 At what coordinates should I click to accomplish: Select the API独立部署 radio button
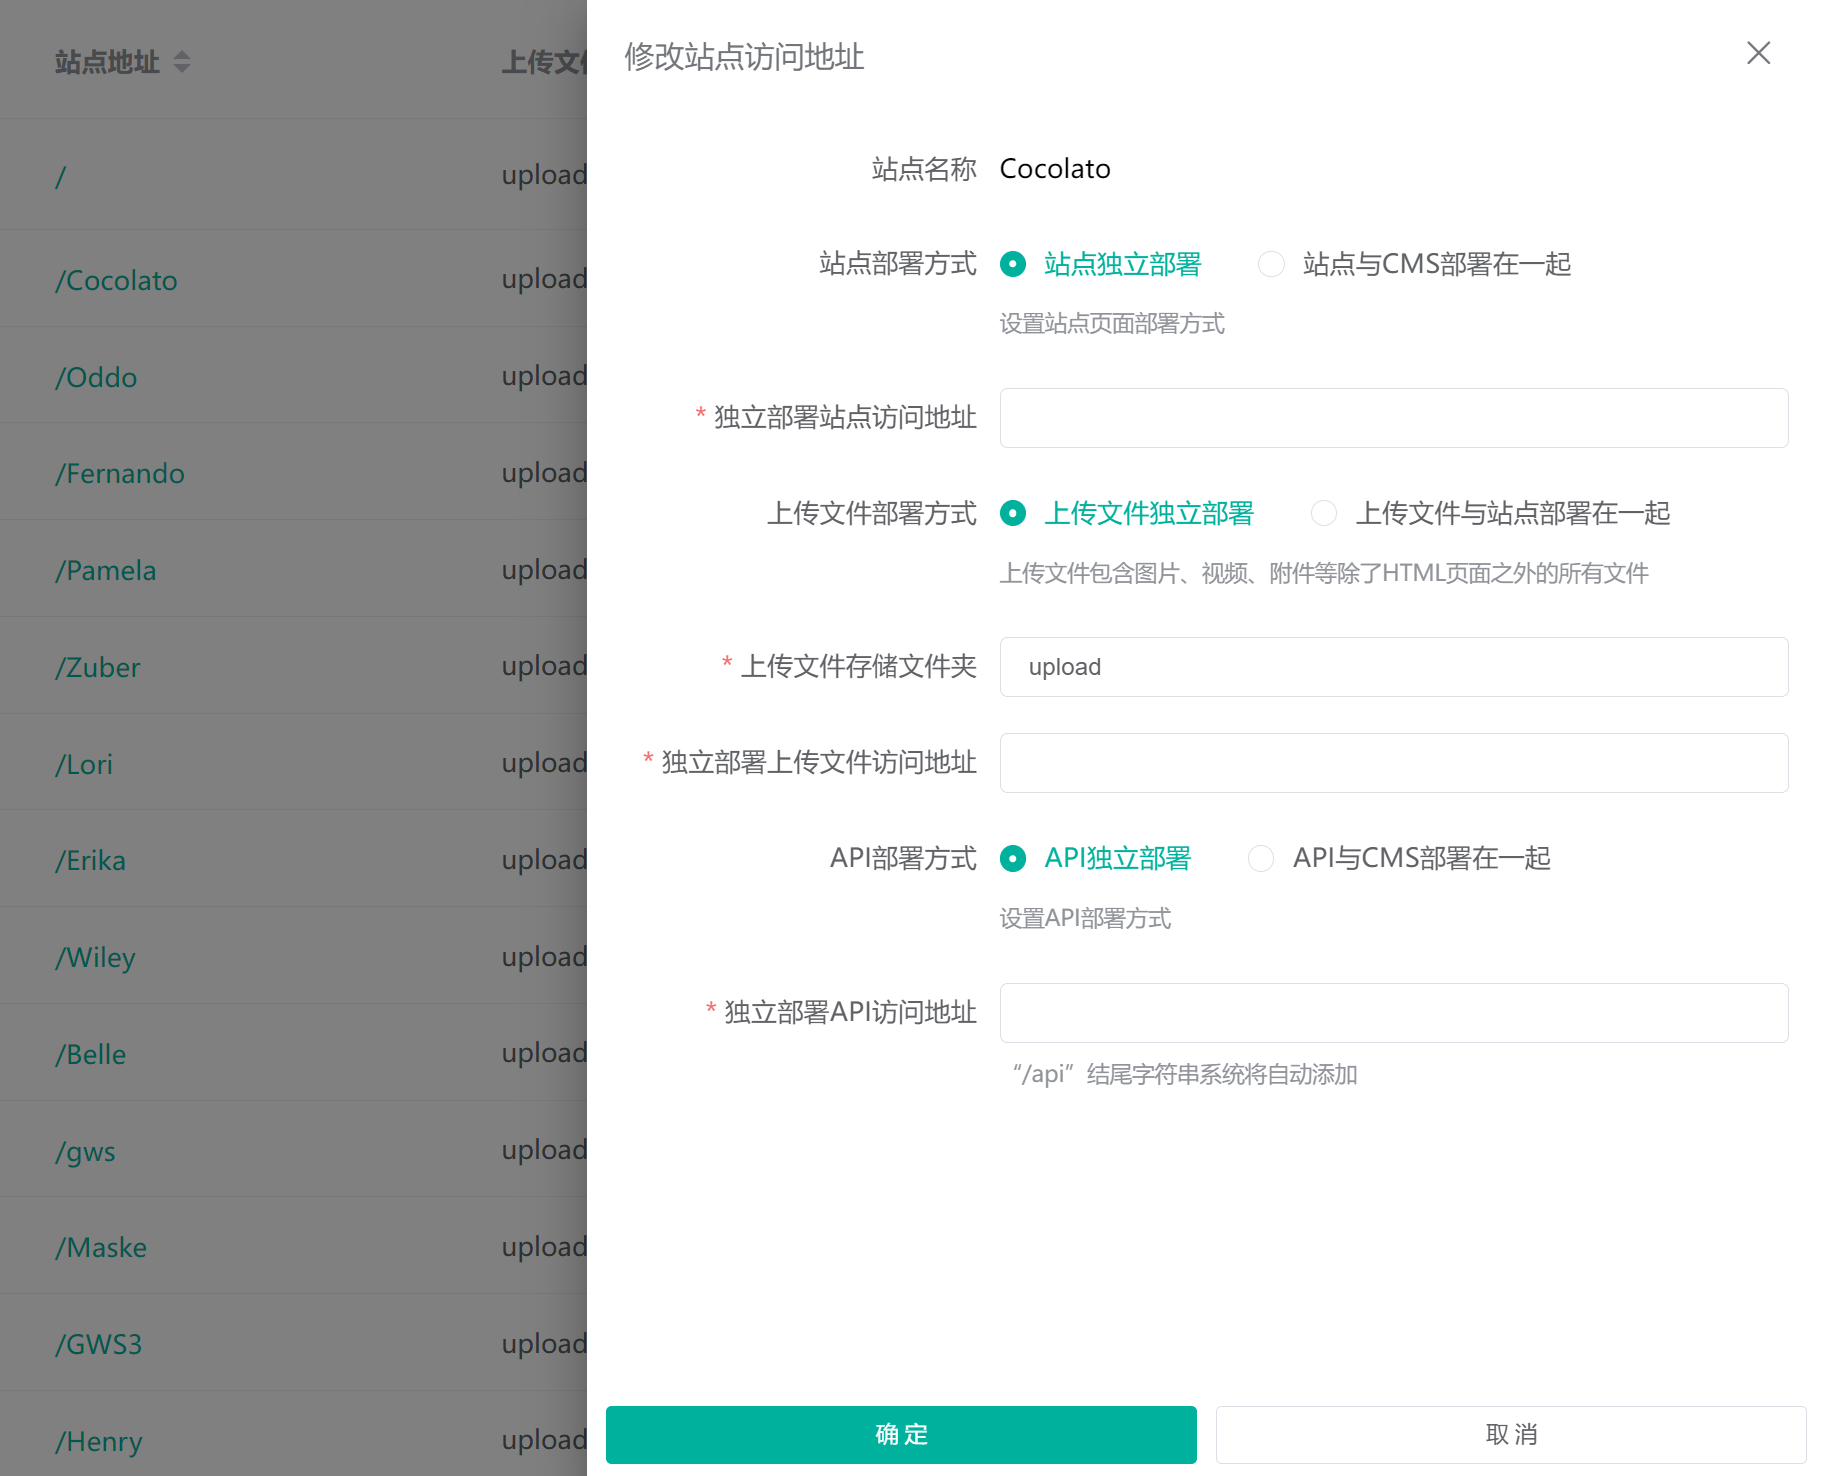tap(1012, 858)
